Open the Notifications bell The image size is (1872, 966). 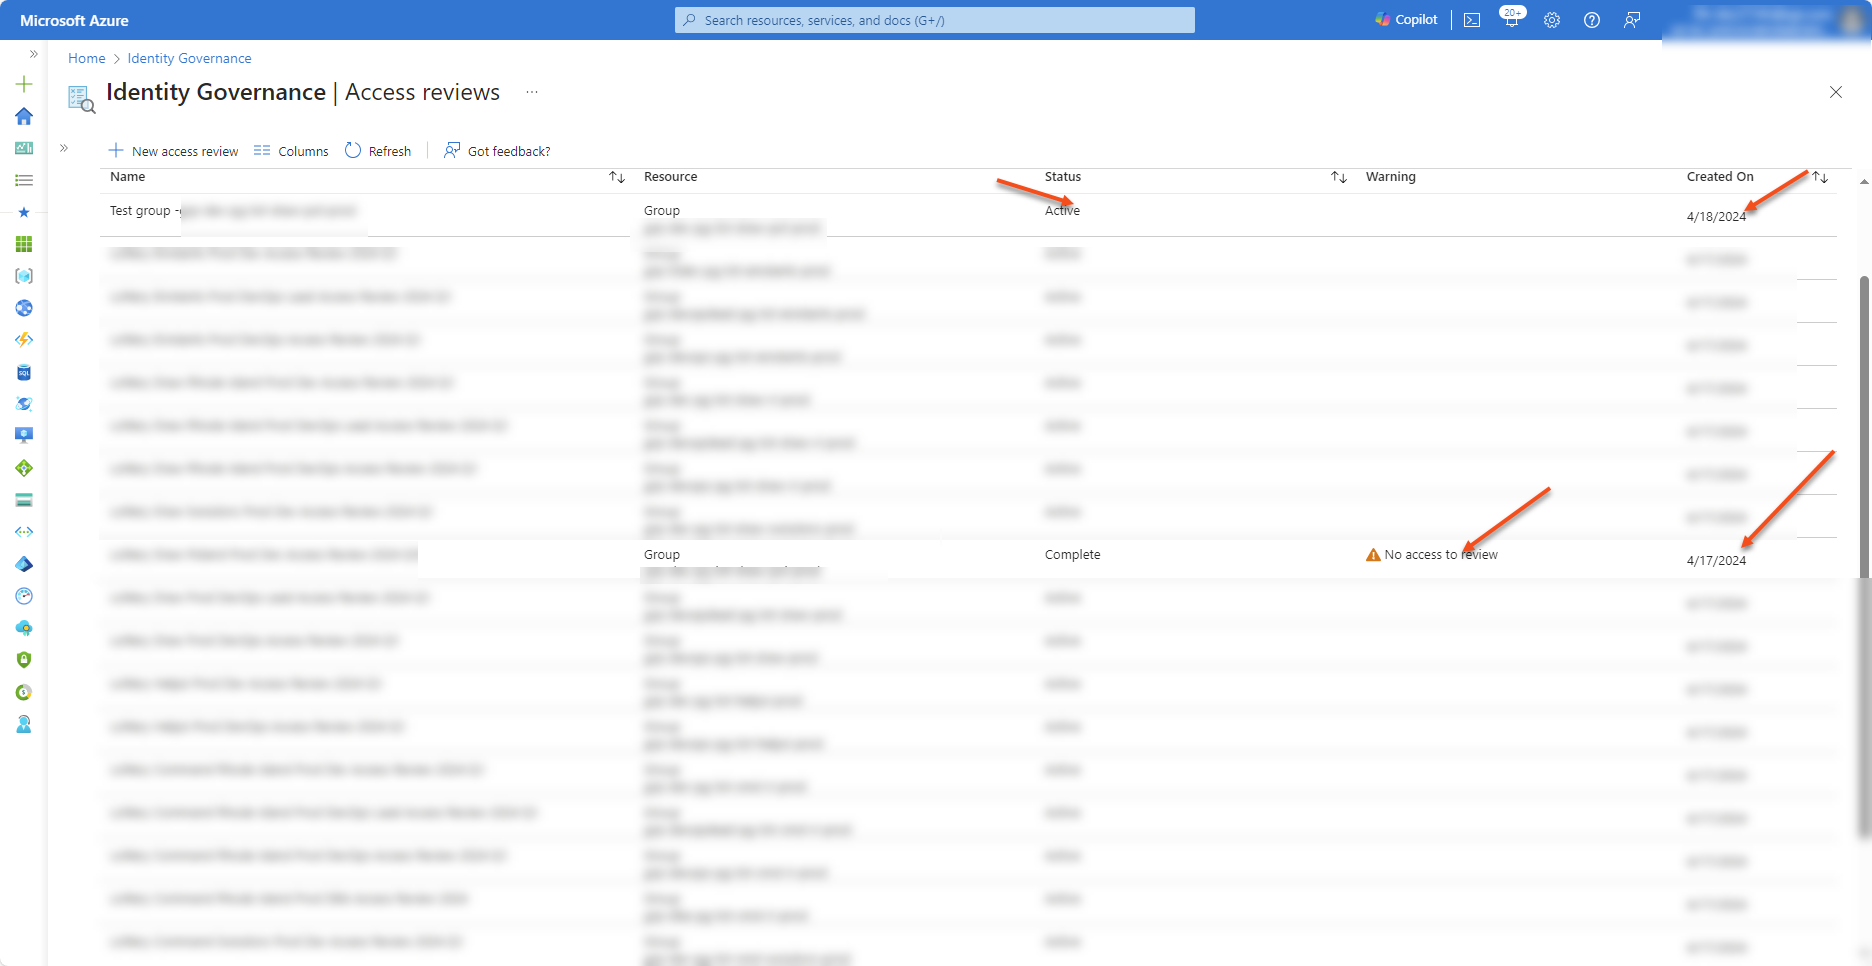tap(1512, 18)
